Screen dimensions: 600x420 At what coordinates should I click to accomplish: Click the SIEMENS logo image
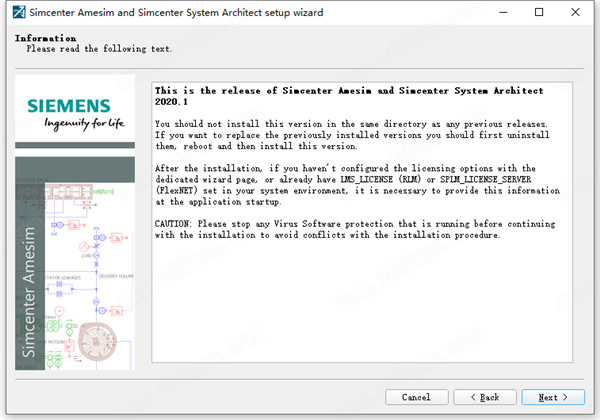[x=69, y=106]
